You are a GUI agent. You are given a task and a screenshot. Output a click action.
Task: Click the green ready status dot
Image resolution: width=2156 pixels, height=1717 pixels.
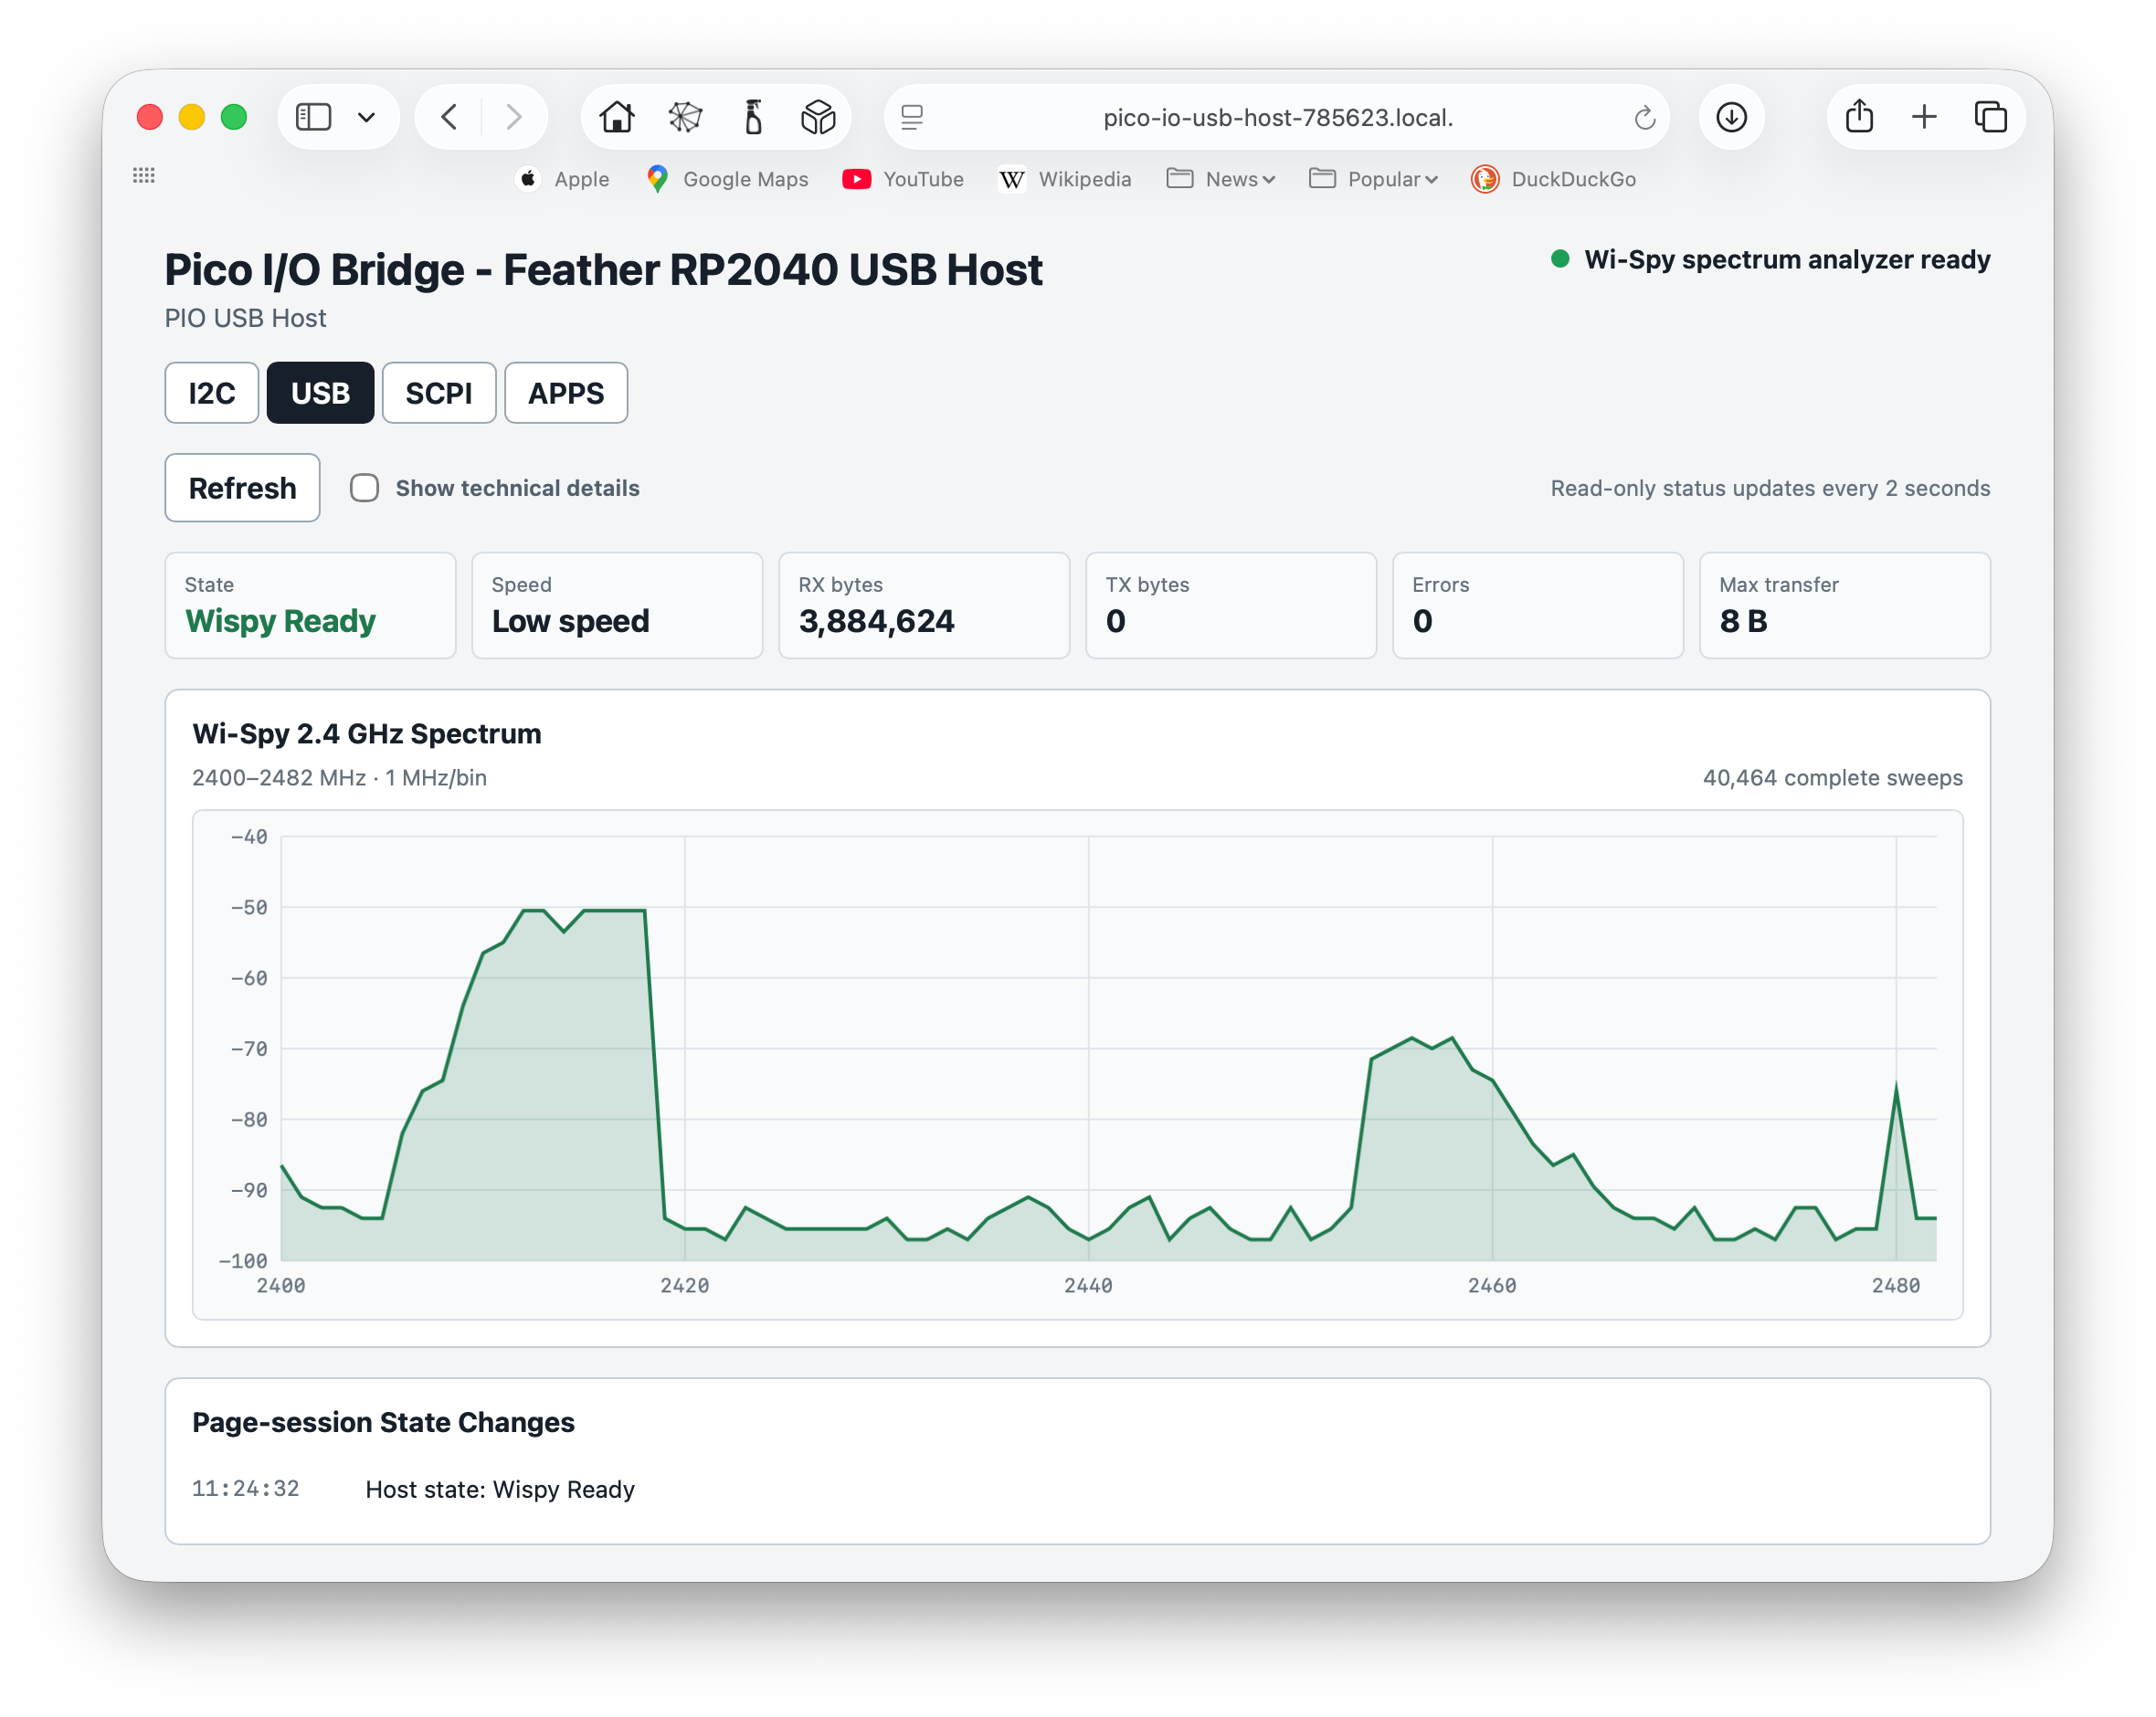pos(1560,259)
